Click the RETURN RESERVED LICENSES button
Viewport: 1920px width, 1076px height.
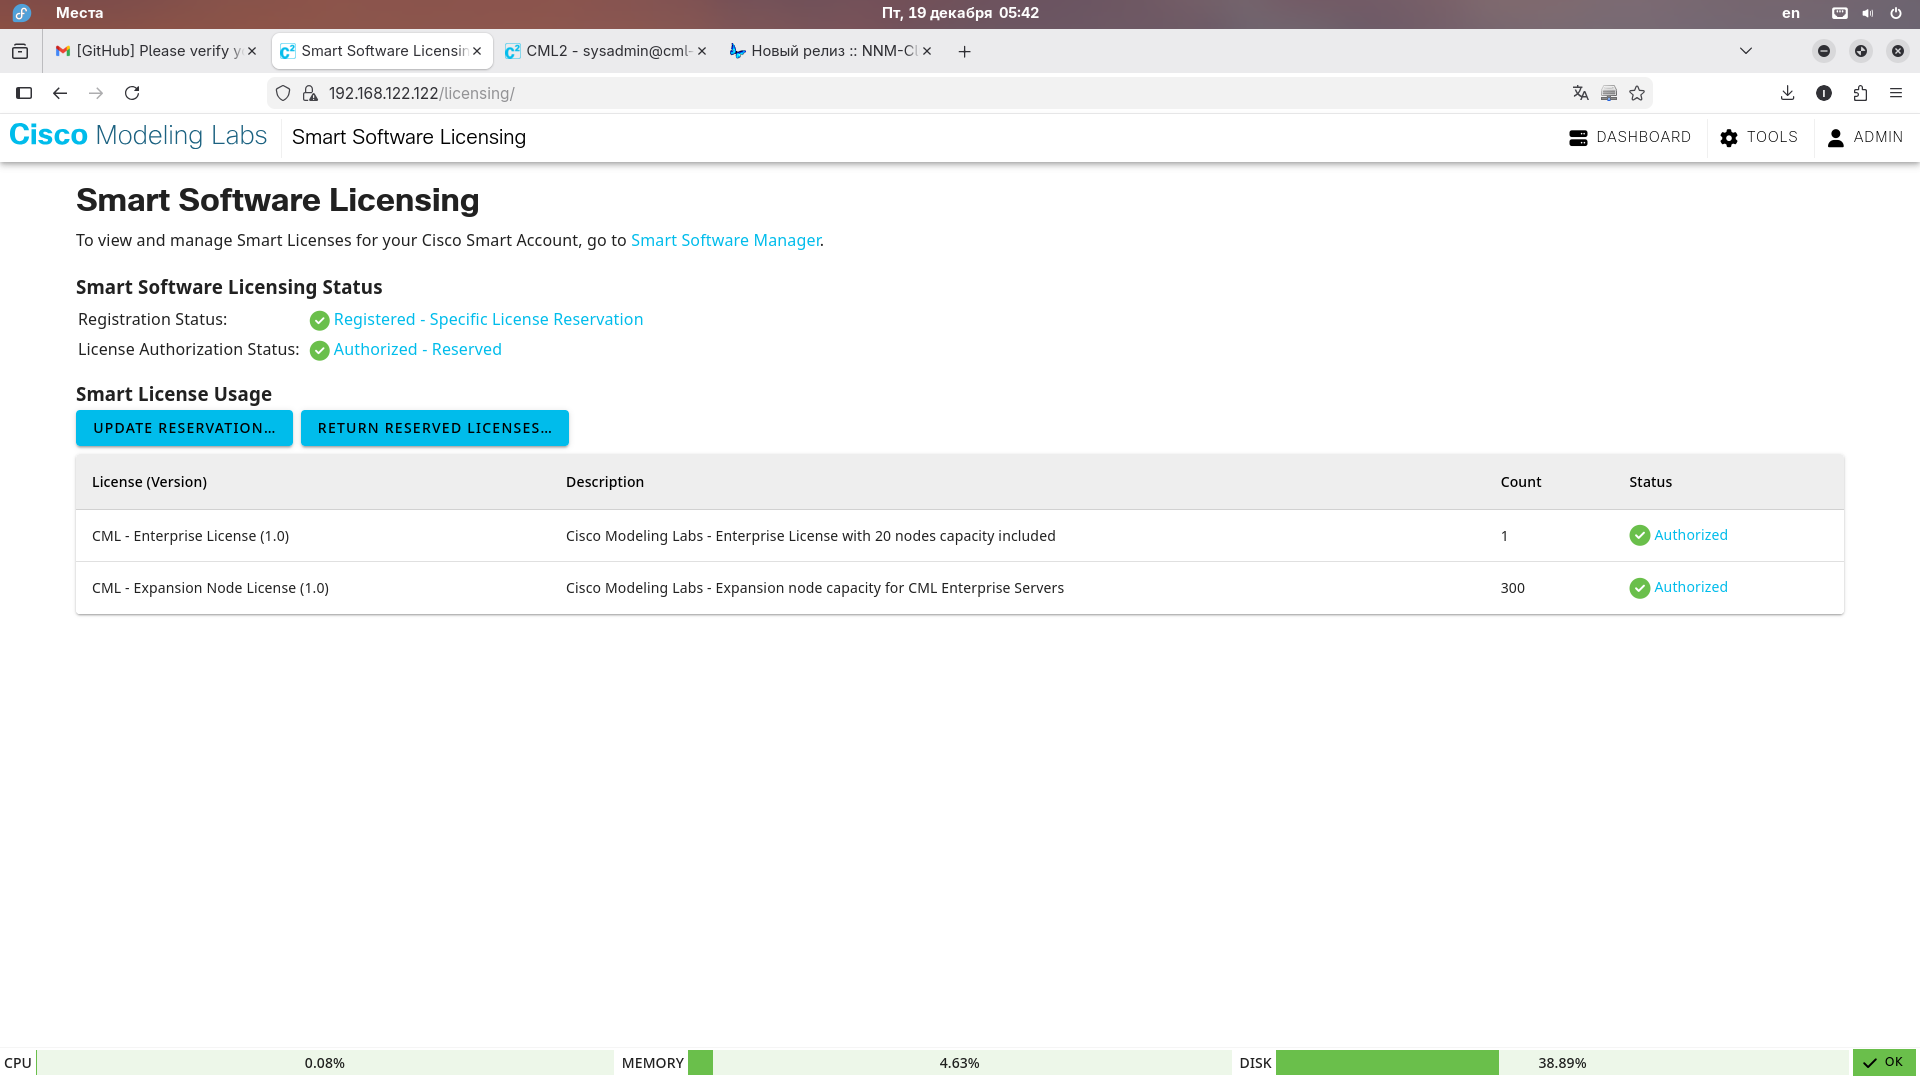click(x=434, y=428)
